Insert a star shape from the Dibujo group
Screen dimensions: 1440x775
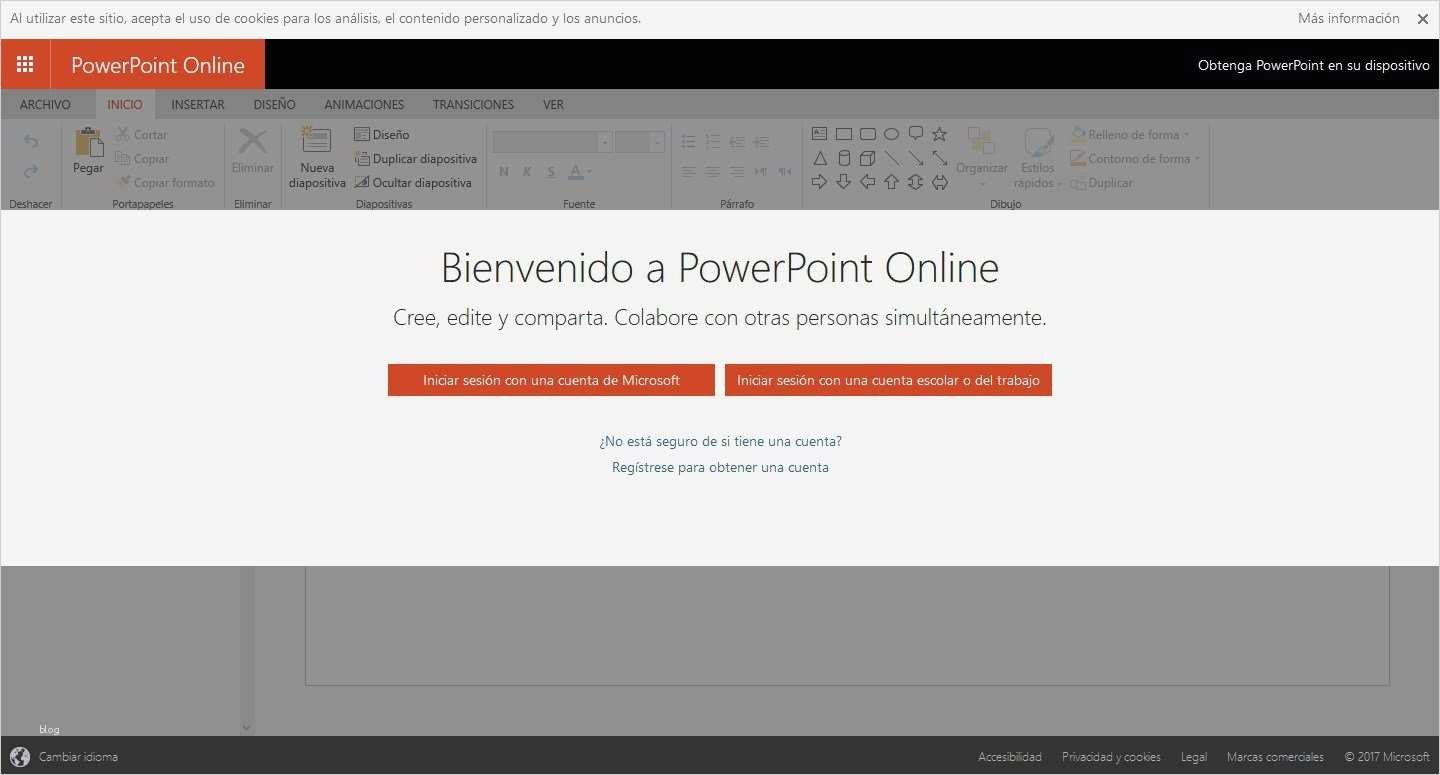pos(939,133)
